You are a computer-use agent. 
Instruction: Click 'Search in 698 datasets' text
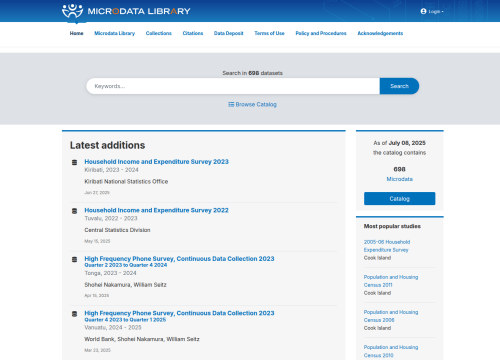253,73
